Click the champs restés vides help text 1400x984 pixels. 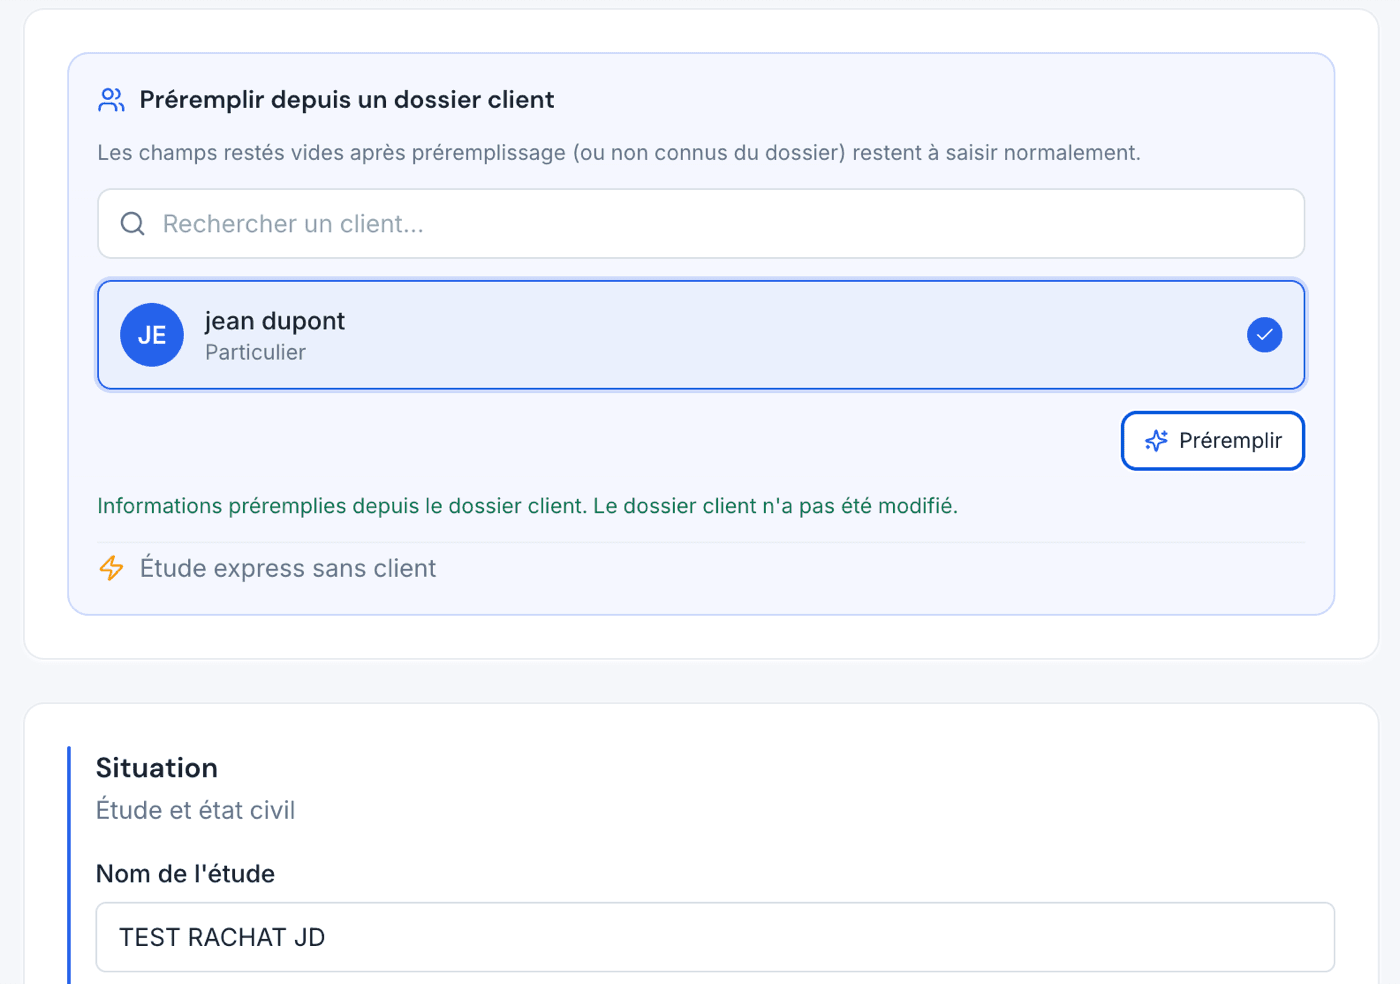619,153
